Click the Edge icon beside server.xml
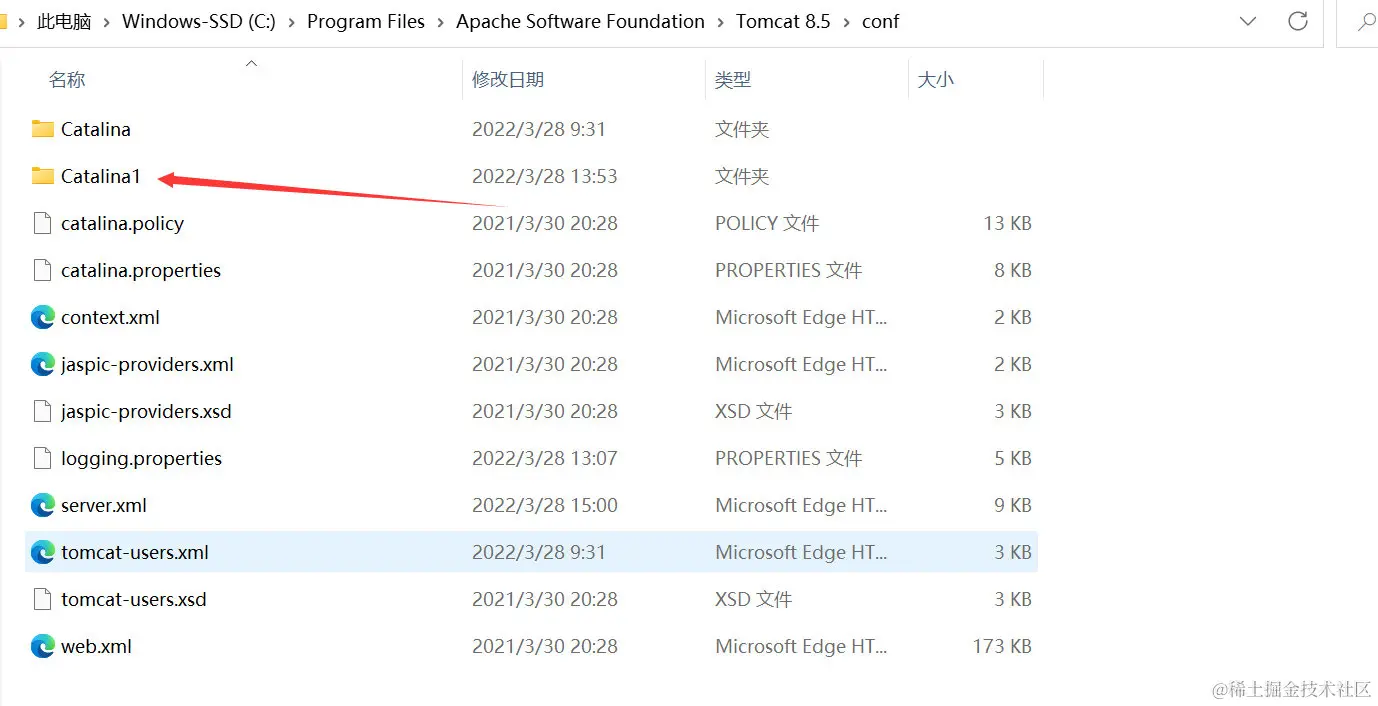 [42, 505]
